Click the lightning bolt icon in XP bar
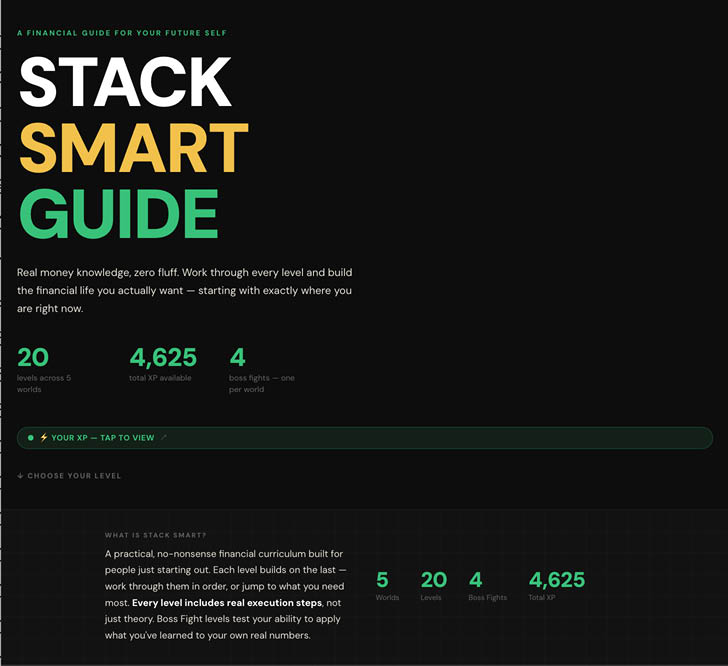The height and width of the screenshot is (666, 728). (44, 437)
